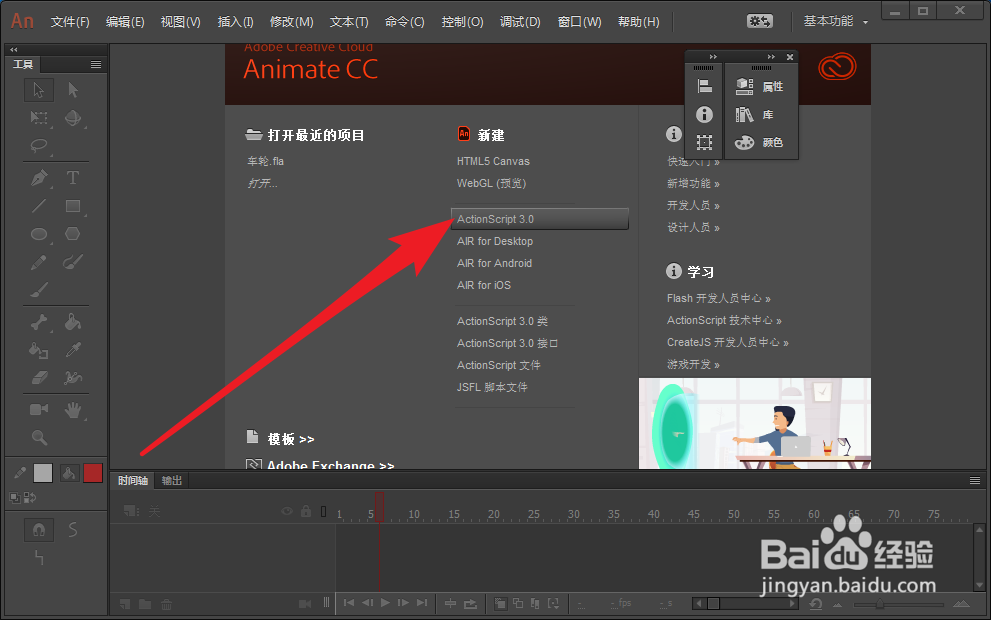
Task: Open the 文件(F) menu
Action: point(70,21)
